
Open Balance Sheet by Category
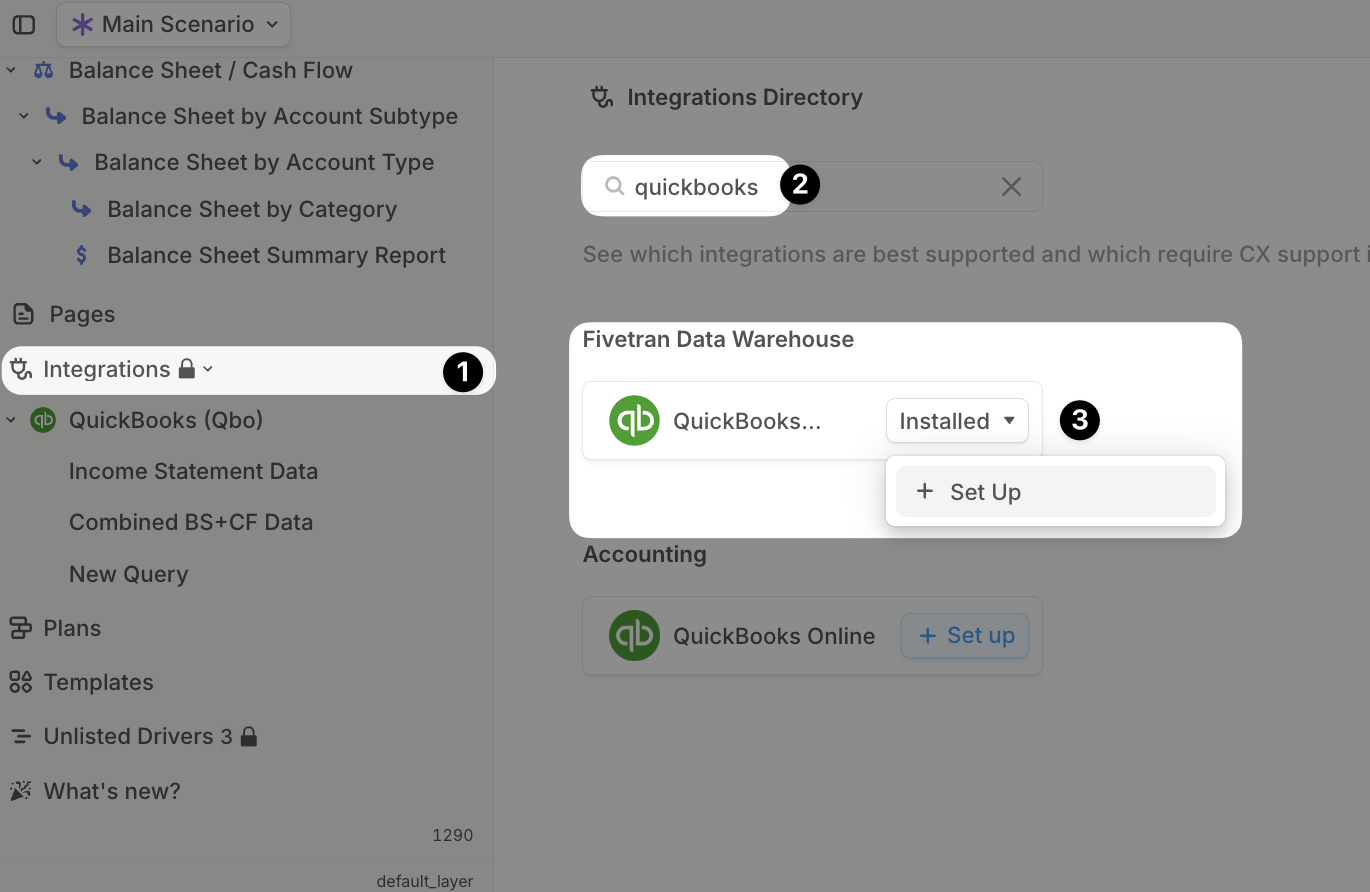tap(252, 209)
